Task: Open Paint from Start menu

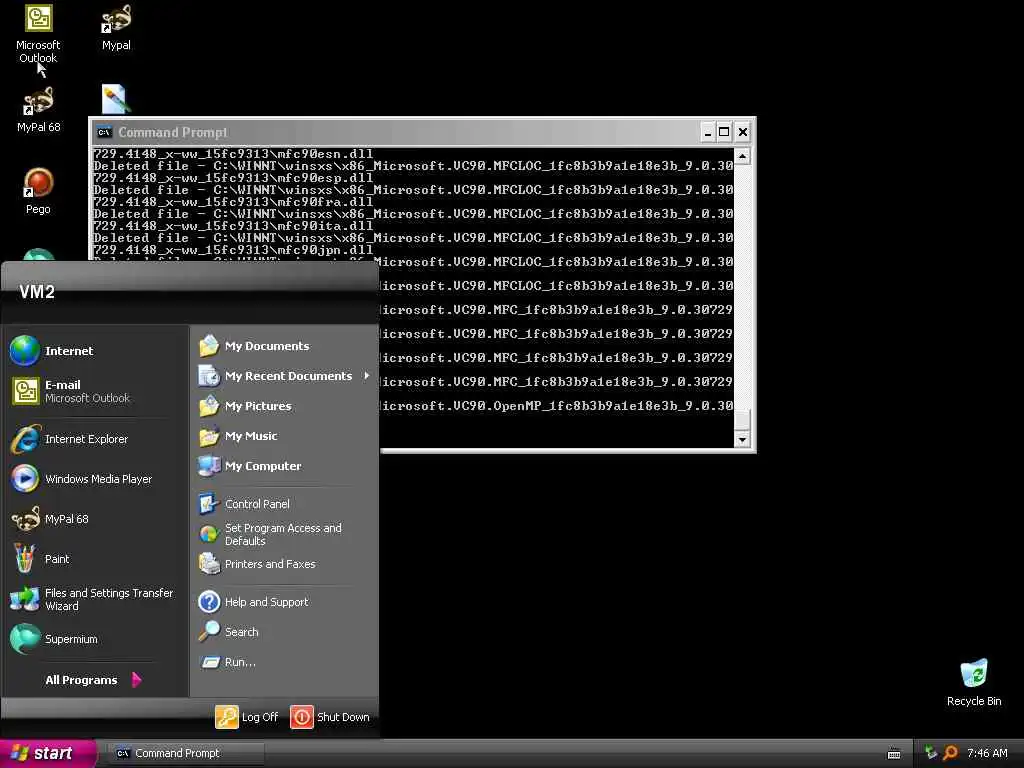Action: (x=95, y=559)
